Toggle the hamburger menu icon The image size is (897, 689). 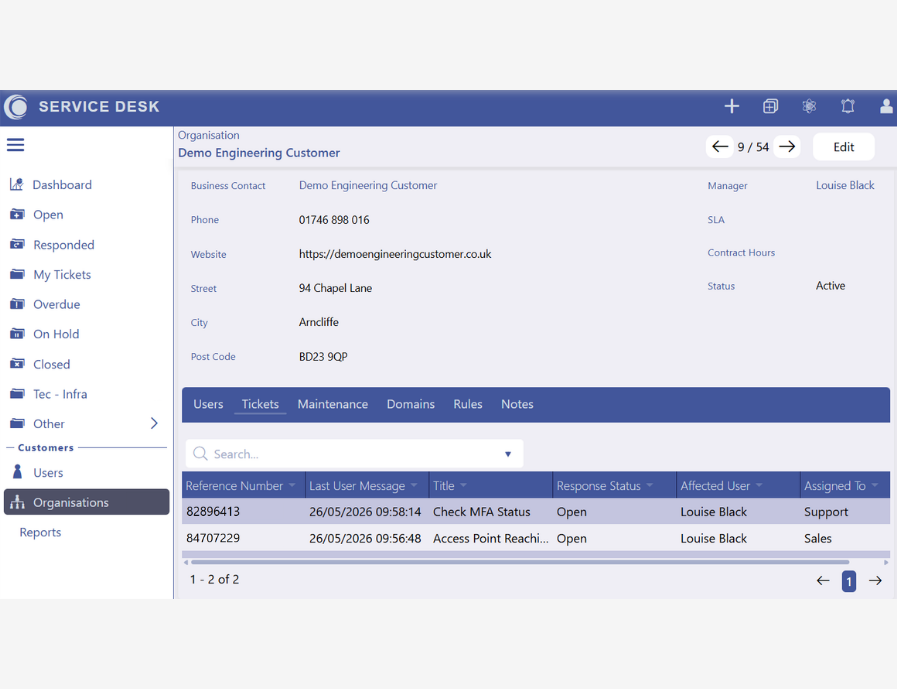[15, 145]
